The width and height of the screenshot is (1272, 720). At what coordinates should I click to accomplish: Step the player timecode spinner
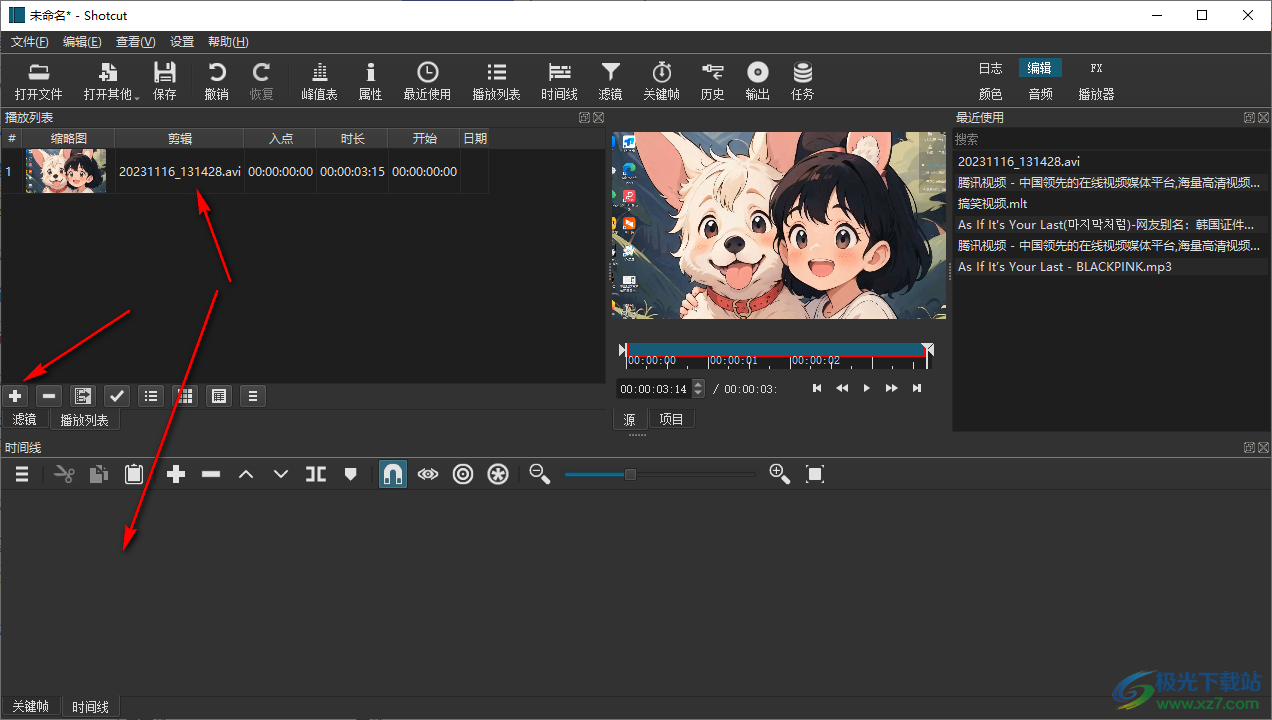tap(698, 388)
